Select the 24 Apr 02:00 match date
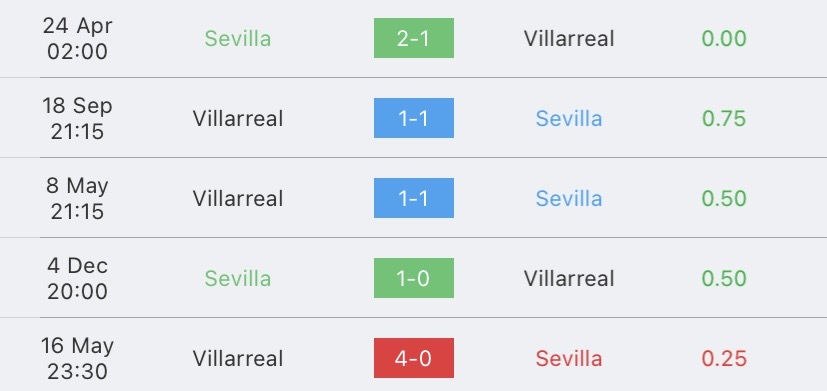Viewport: 827px width, 391px height. (77, 39)
